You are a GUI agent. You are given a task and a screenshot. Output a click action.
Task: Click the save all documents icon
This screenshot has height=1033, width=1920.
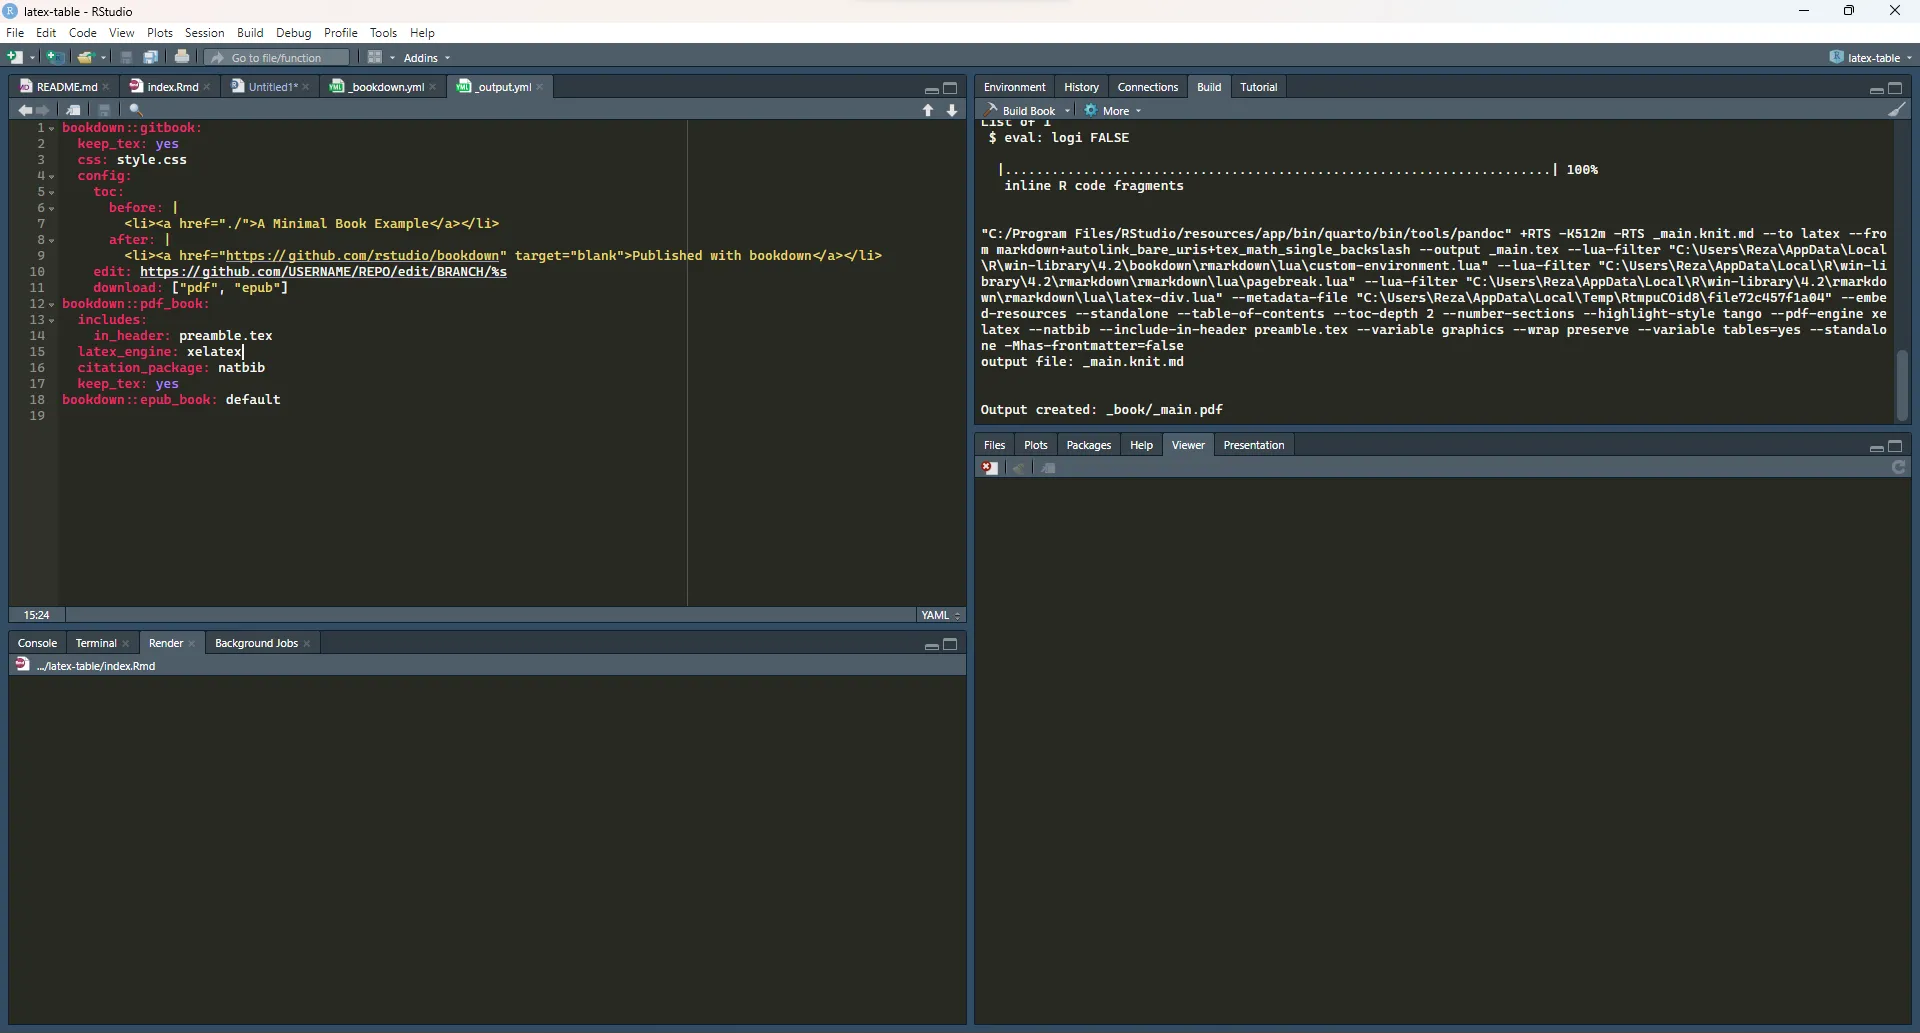[x=151, y=58]
